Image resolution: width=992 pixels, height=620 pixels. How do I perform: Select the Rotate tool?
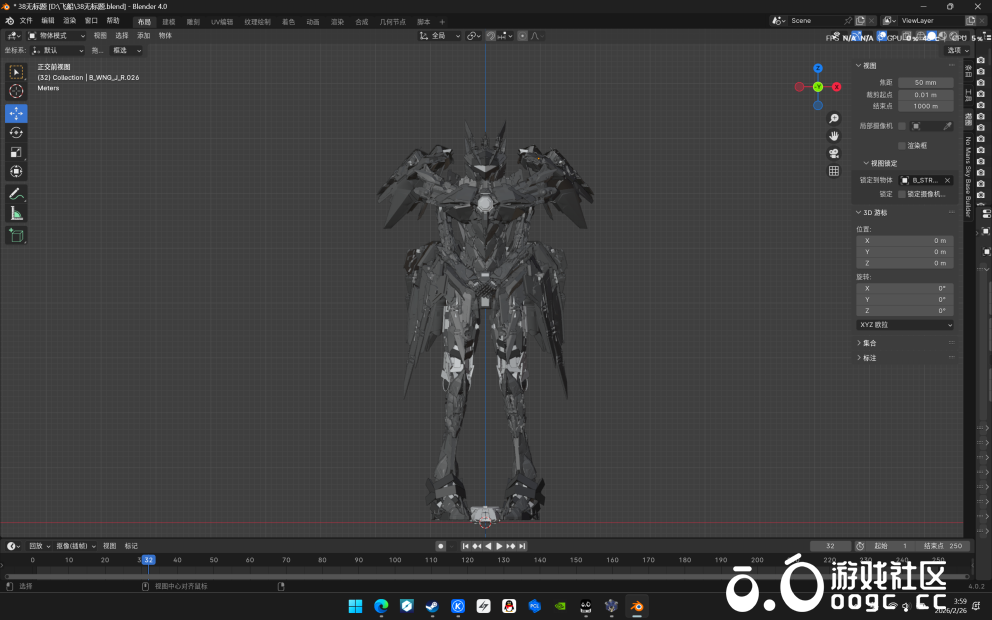pos(16,132)
